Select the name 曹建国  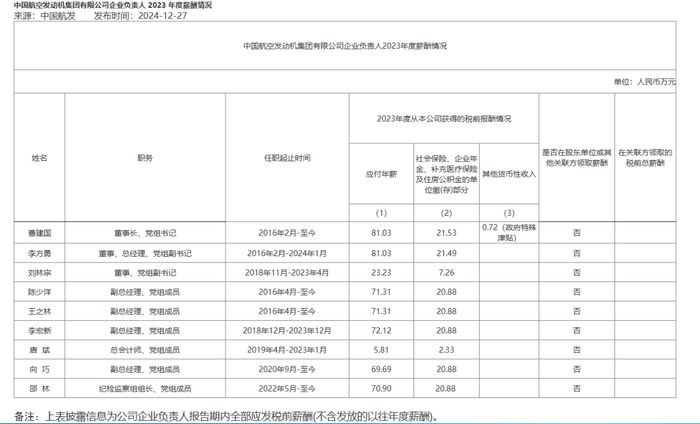coord(39,233)
